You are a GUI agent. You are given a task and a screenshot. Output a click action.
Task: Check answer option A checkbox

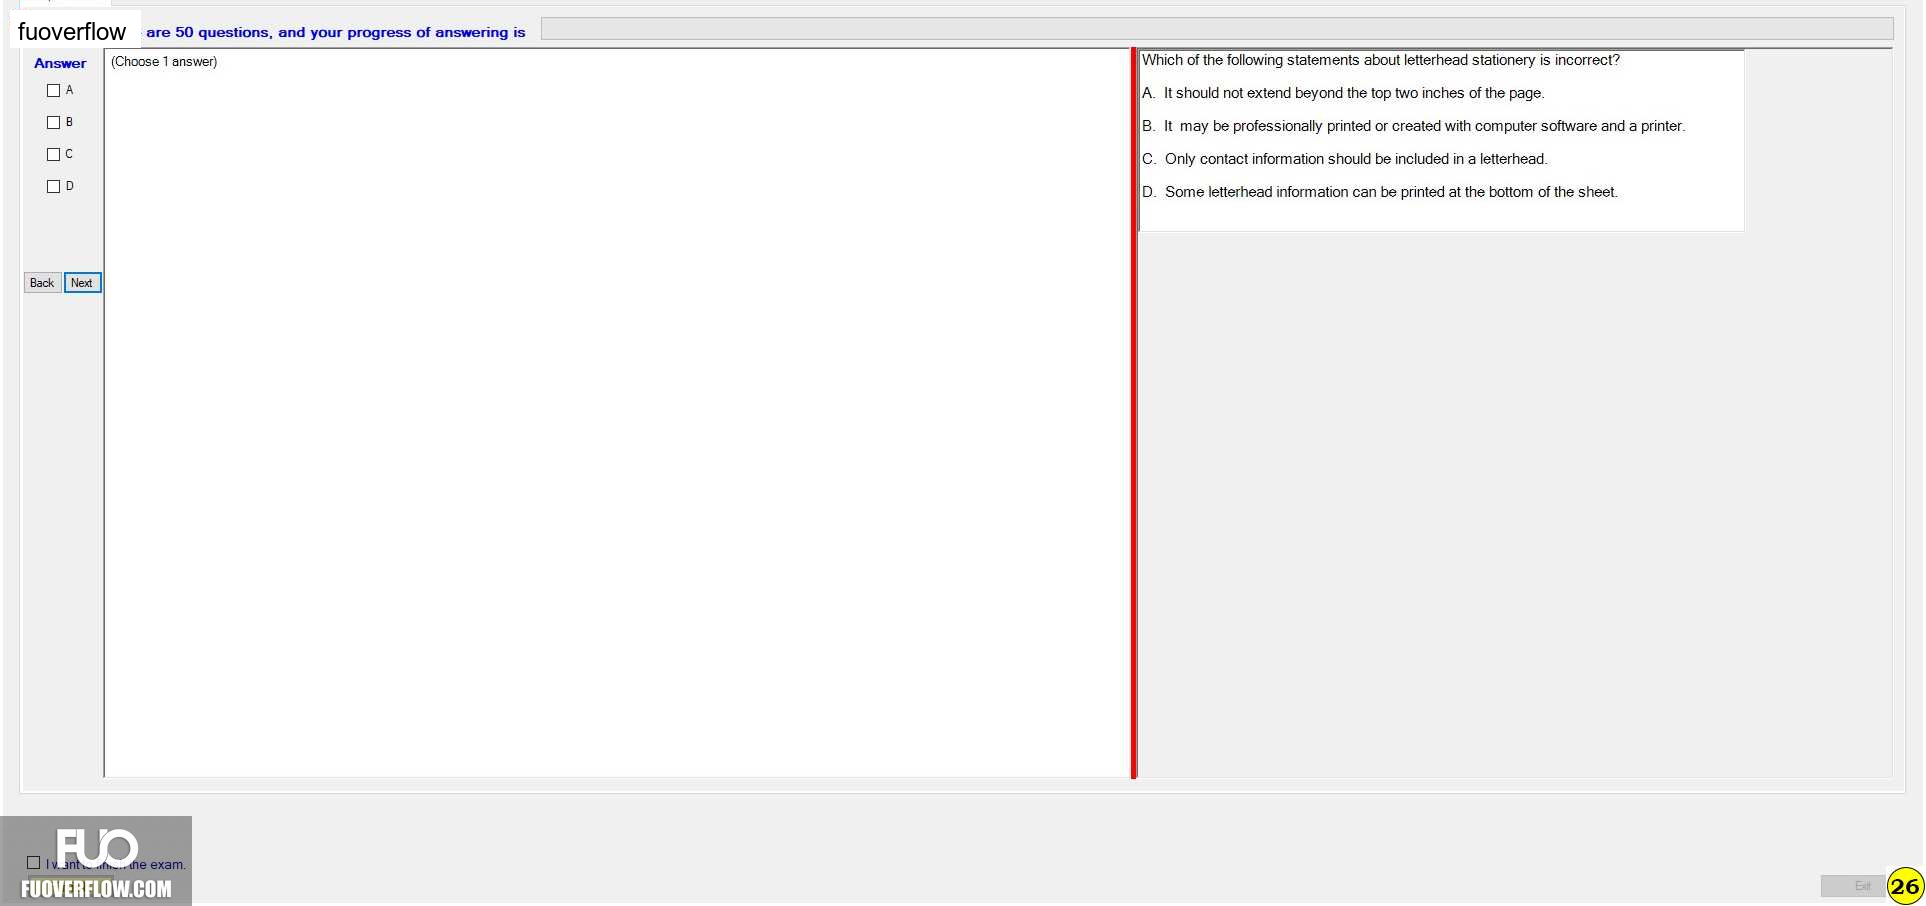[x=54, y=90]
